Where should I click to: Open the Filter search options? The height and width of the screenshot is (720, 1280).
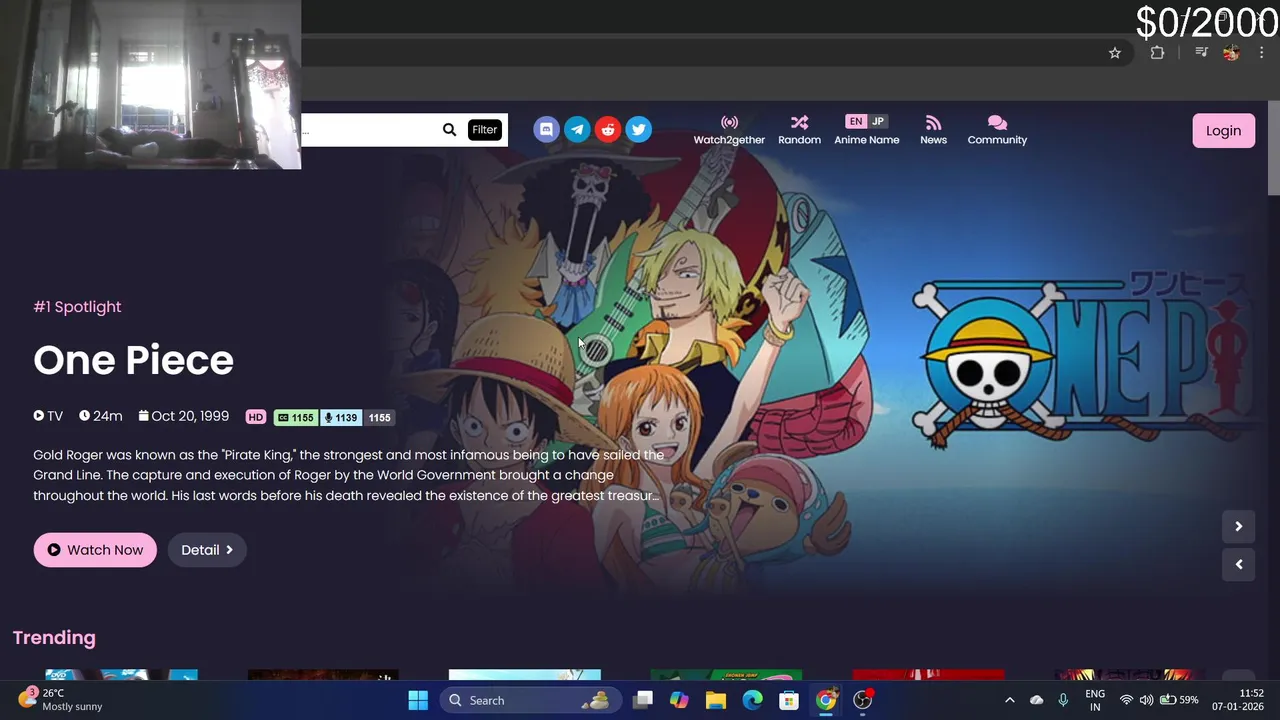[x=484, y=130]
